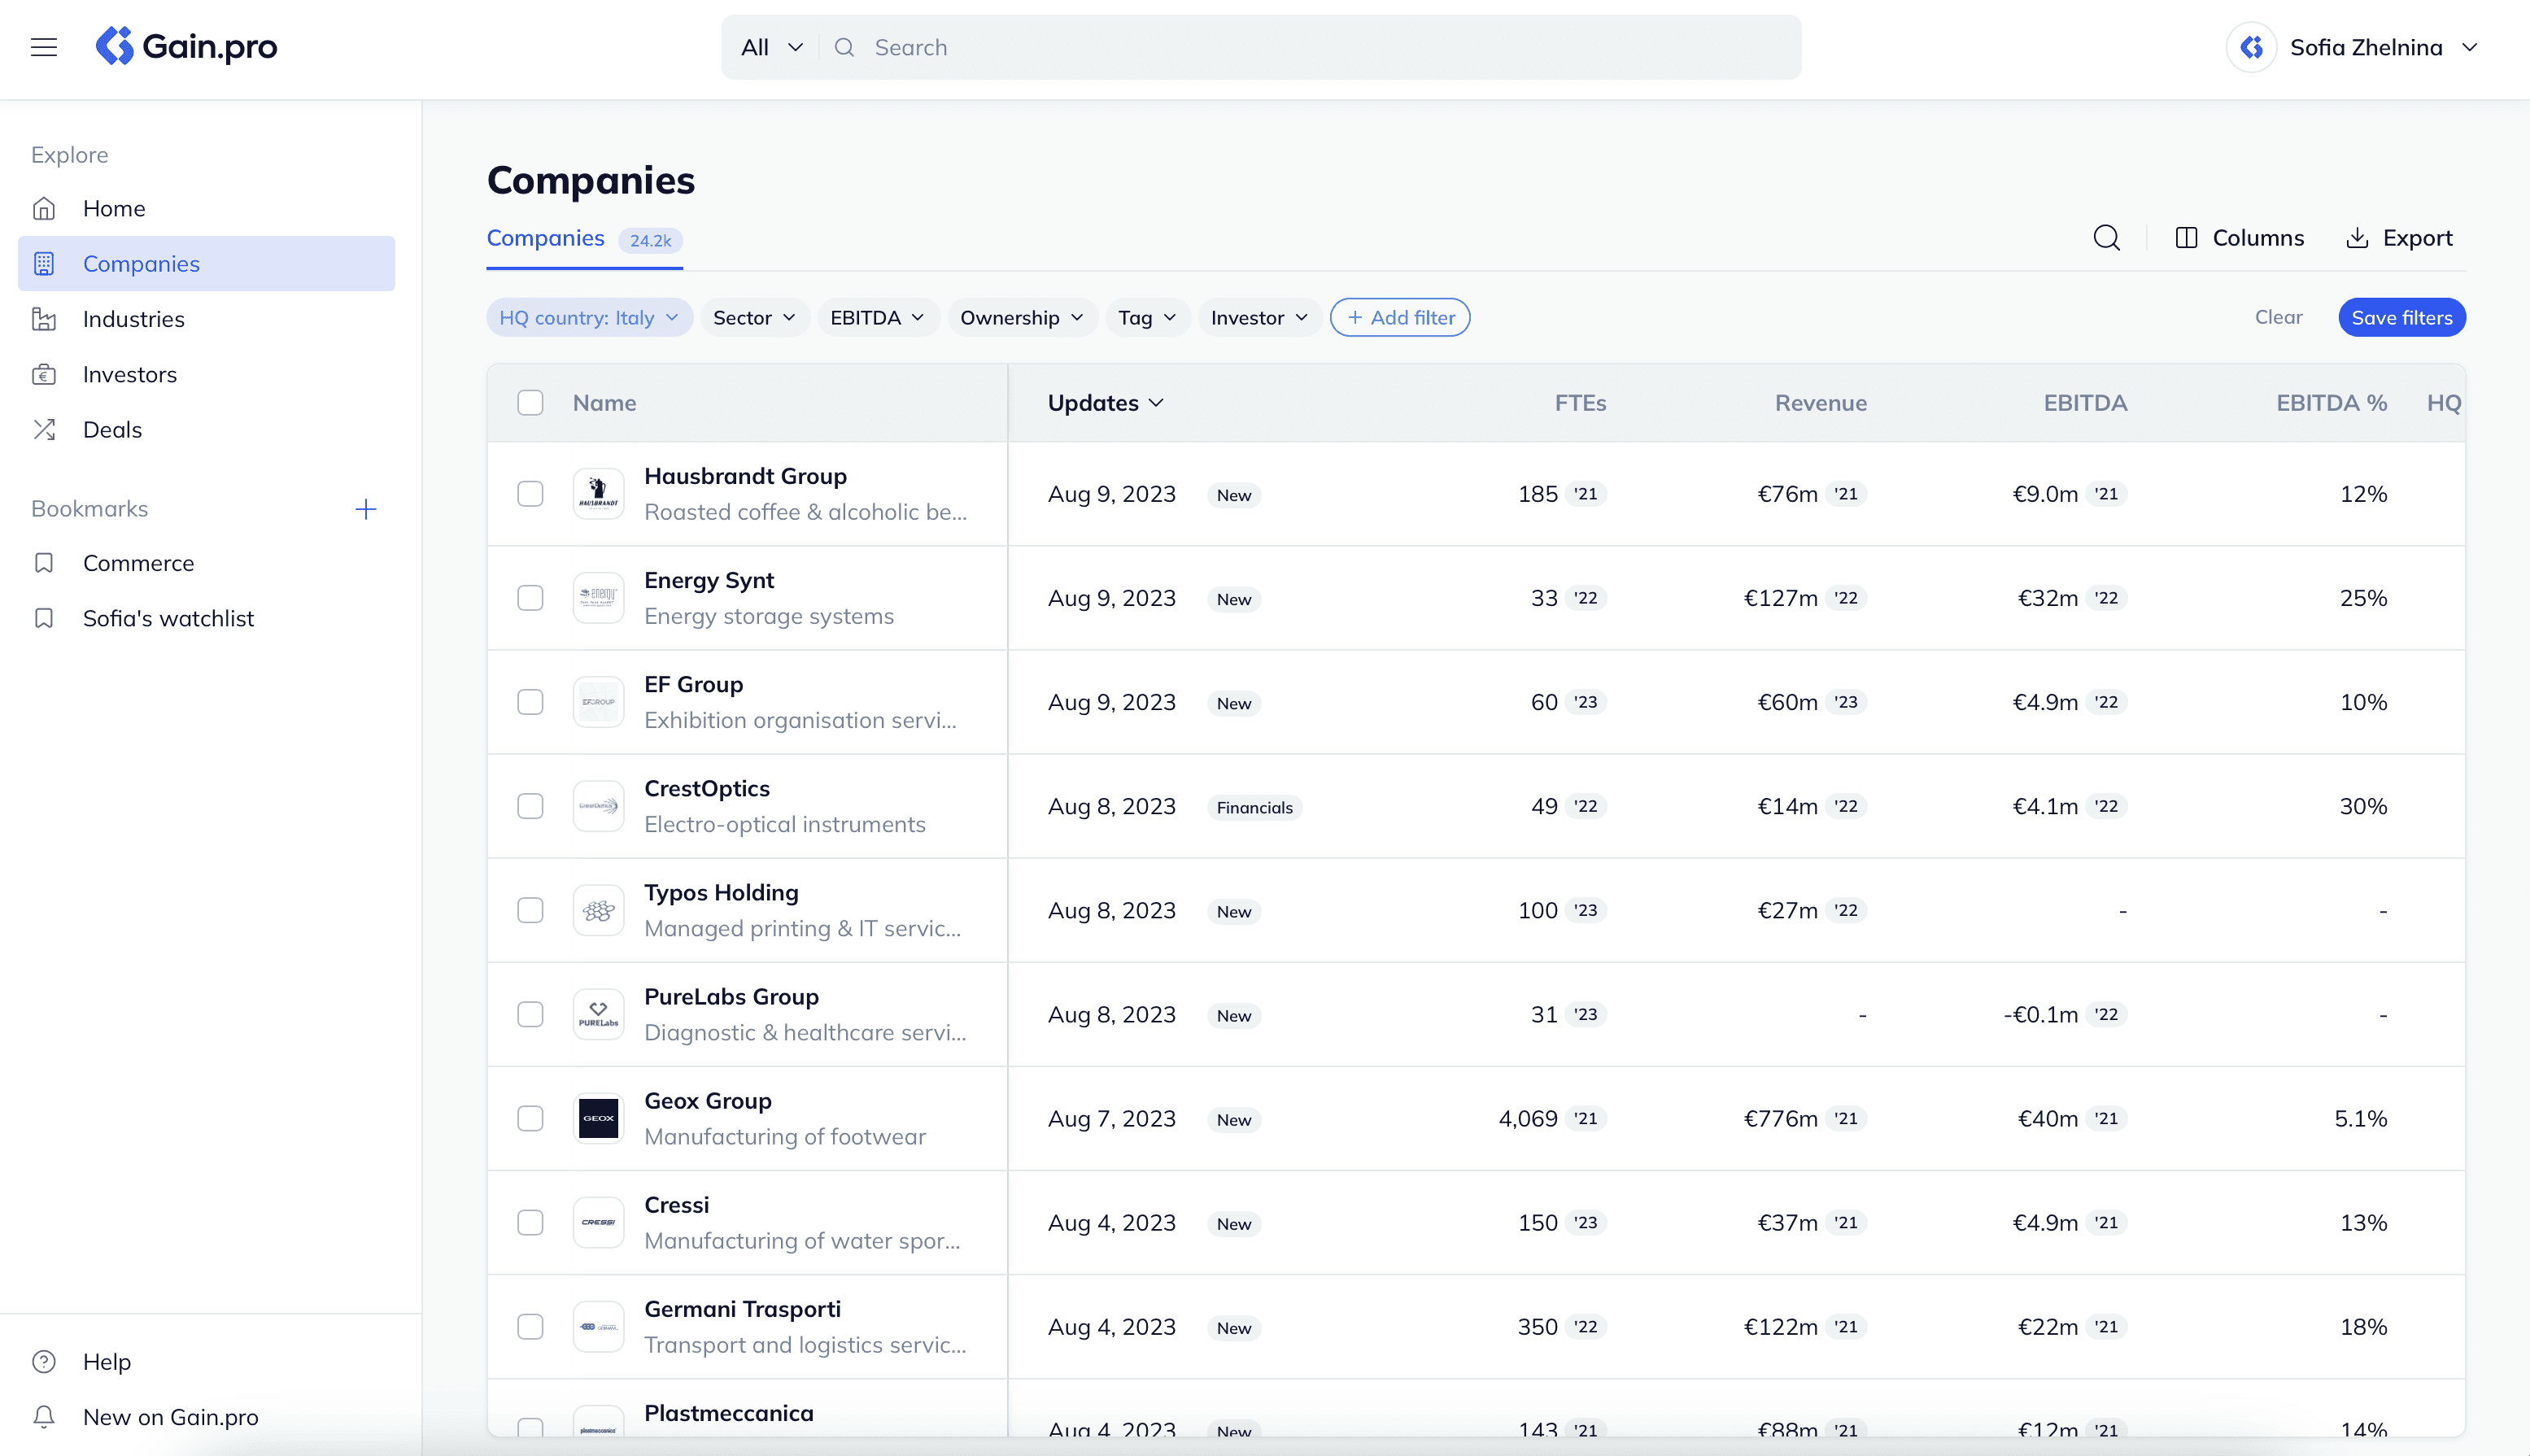Click the CrestOptics logo

point(598,806)
